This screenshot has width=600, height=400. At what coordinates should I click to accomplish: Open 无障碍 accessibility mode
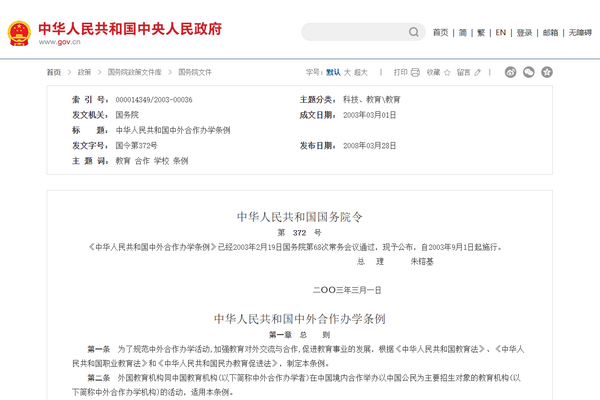point(580,33)
